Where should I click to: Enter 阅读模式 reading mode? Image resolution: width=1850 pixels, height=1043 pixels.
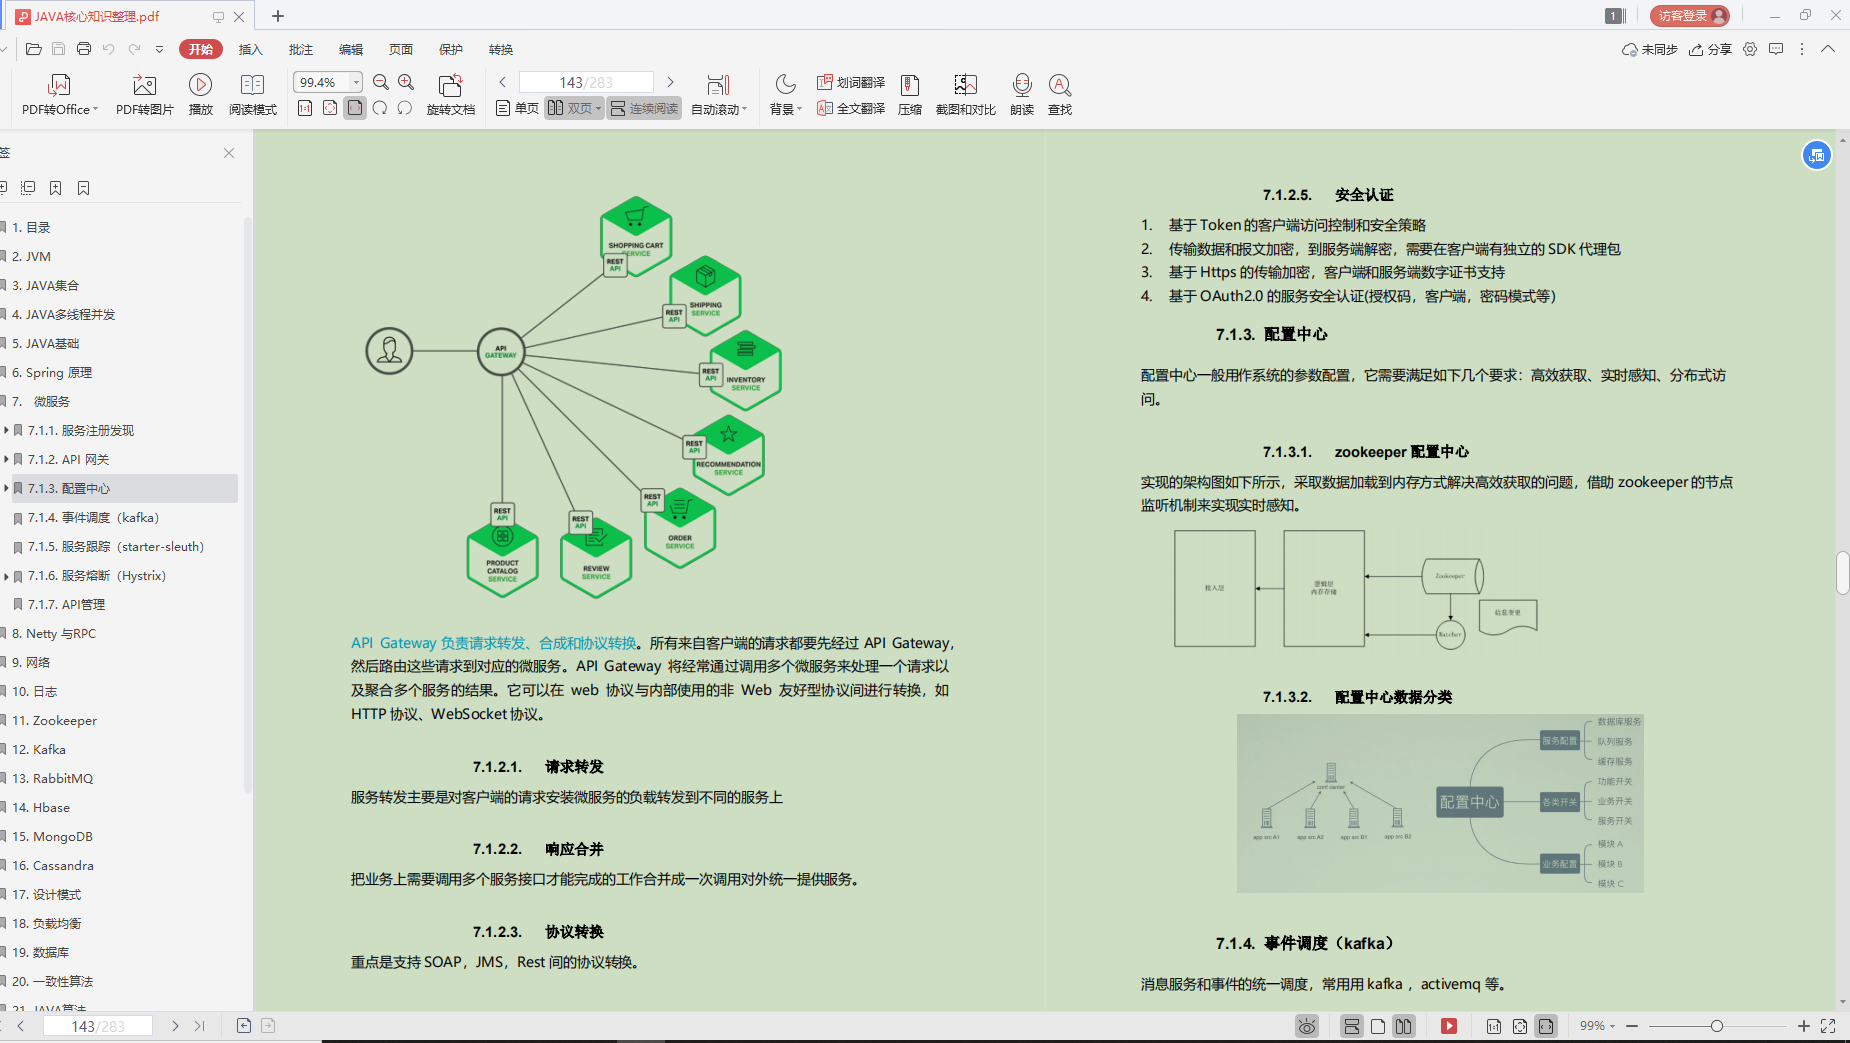pyautogui.click(x=253, y=95)
